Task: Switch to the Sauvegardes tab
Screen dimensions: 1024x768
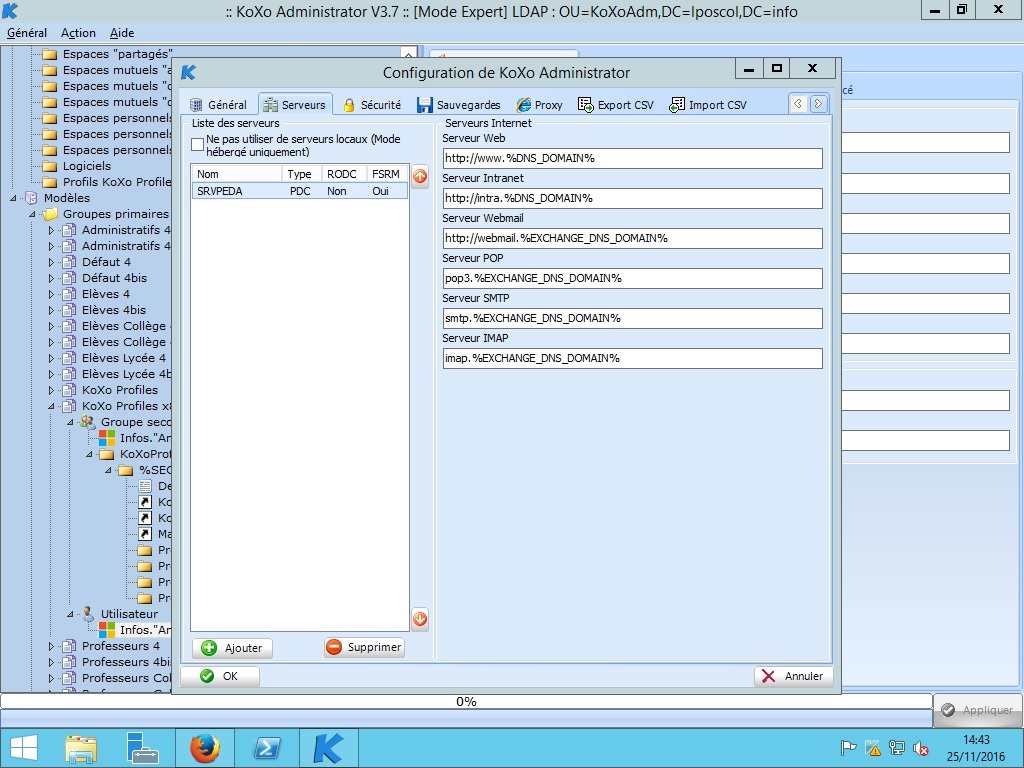Action: point(459,104)
